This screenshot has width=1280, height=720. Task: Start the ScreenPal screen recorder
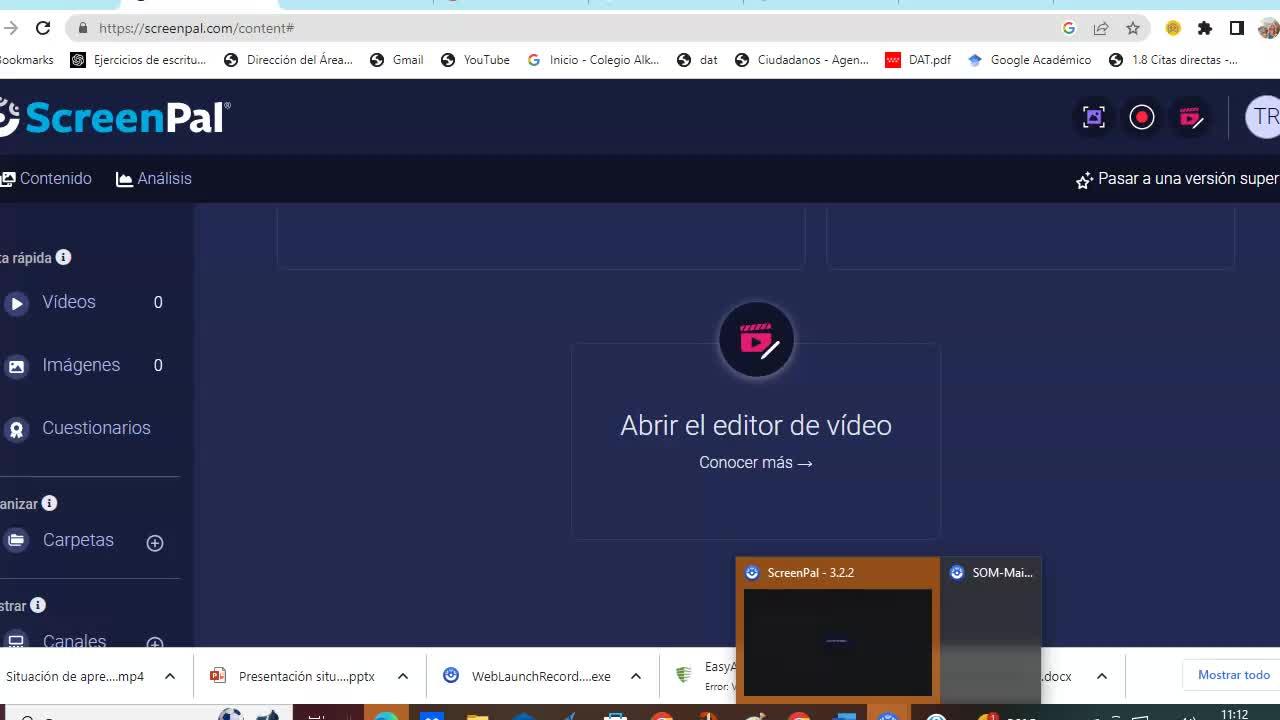click(x=1142, y=117)
